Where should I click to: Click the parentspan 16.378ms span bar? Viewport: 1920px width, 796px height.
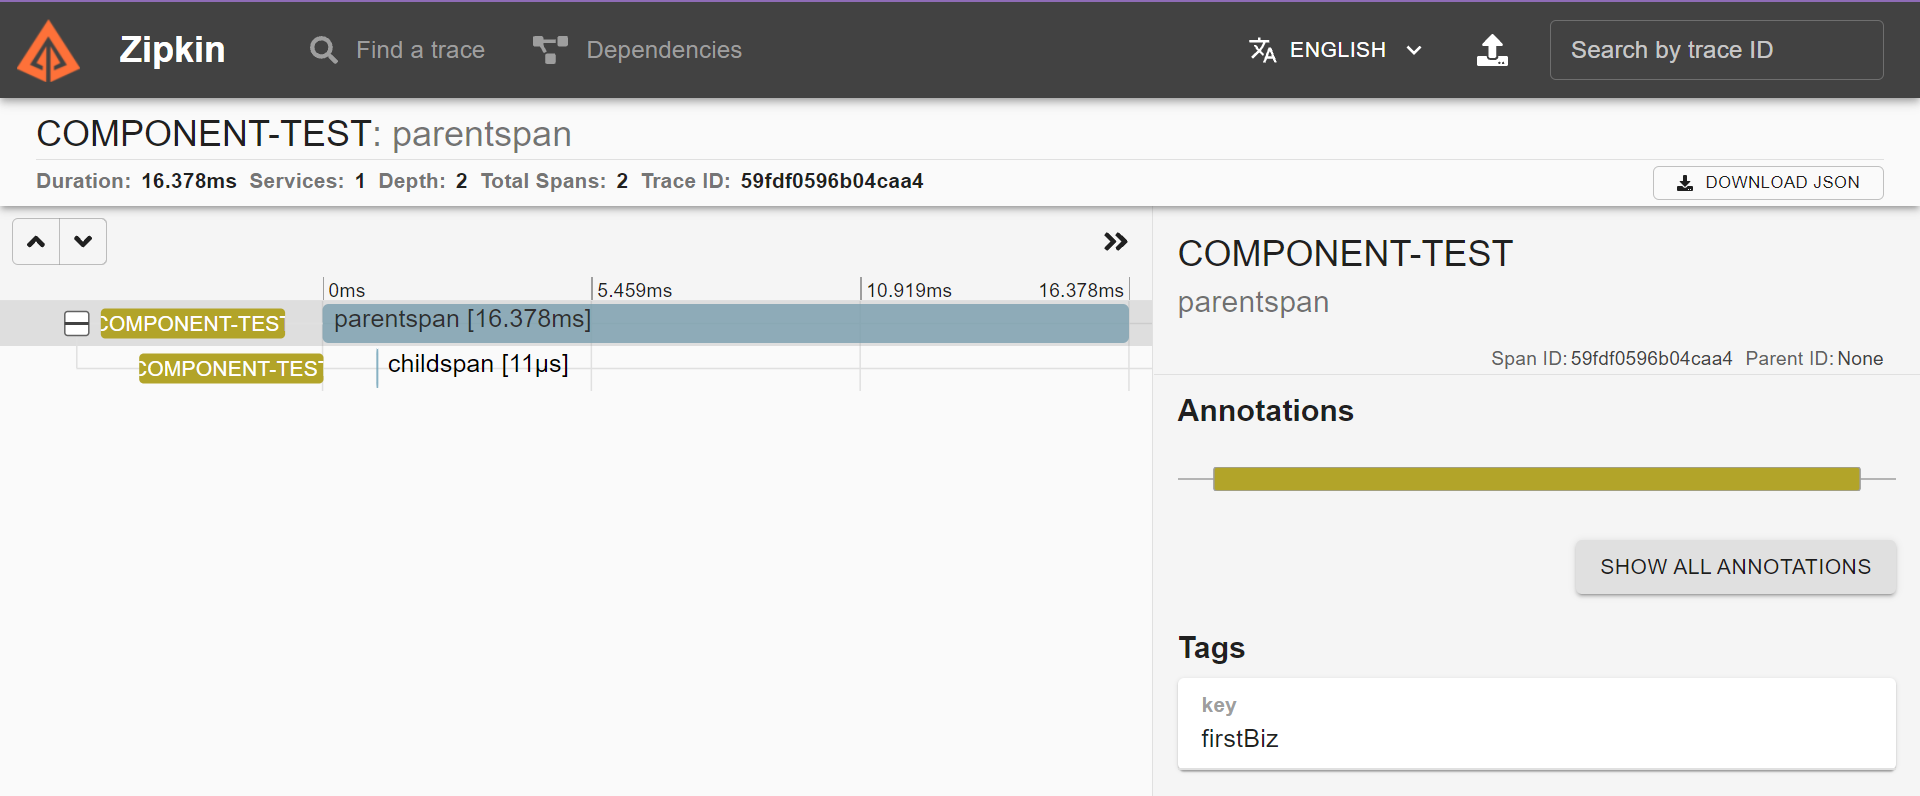(726, 324)
